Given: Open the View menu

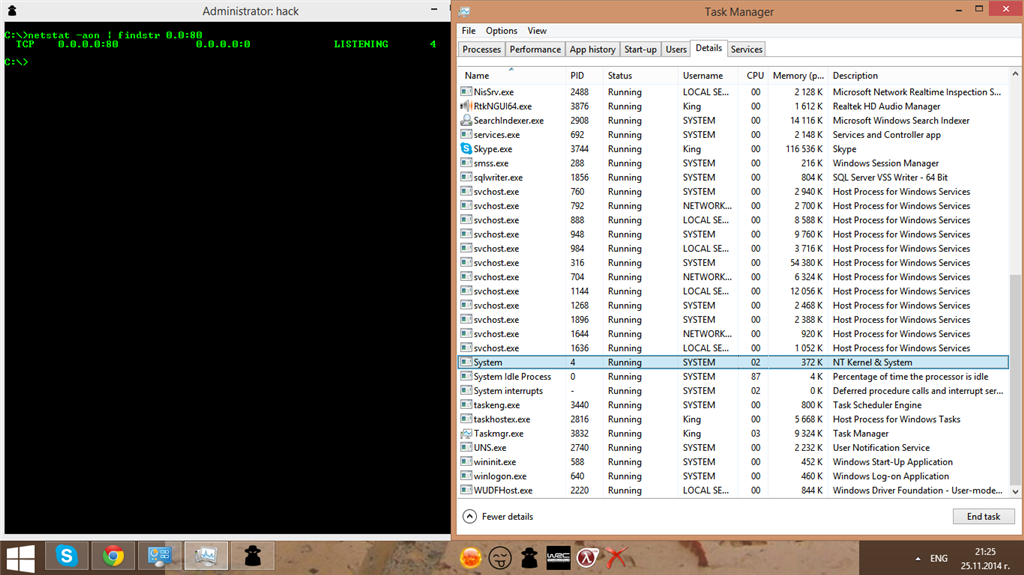Looking at the screenshot, I should 537,31.
